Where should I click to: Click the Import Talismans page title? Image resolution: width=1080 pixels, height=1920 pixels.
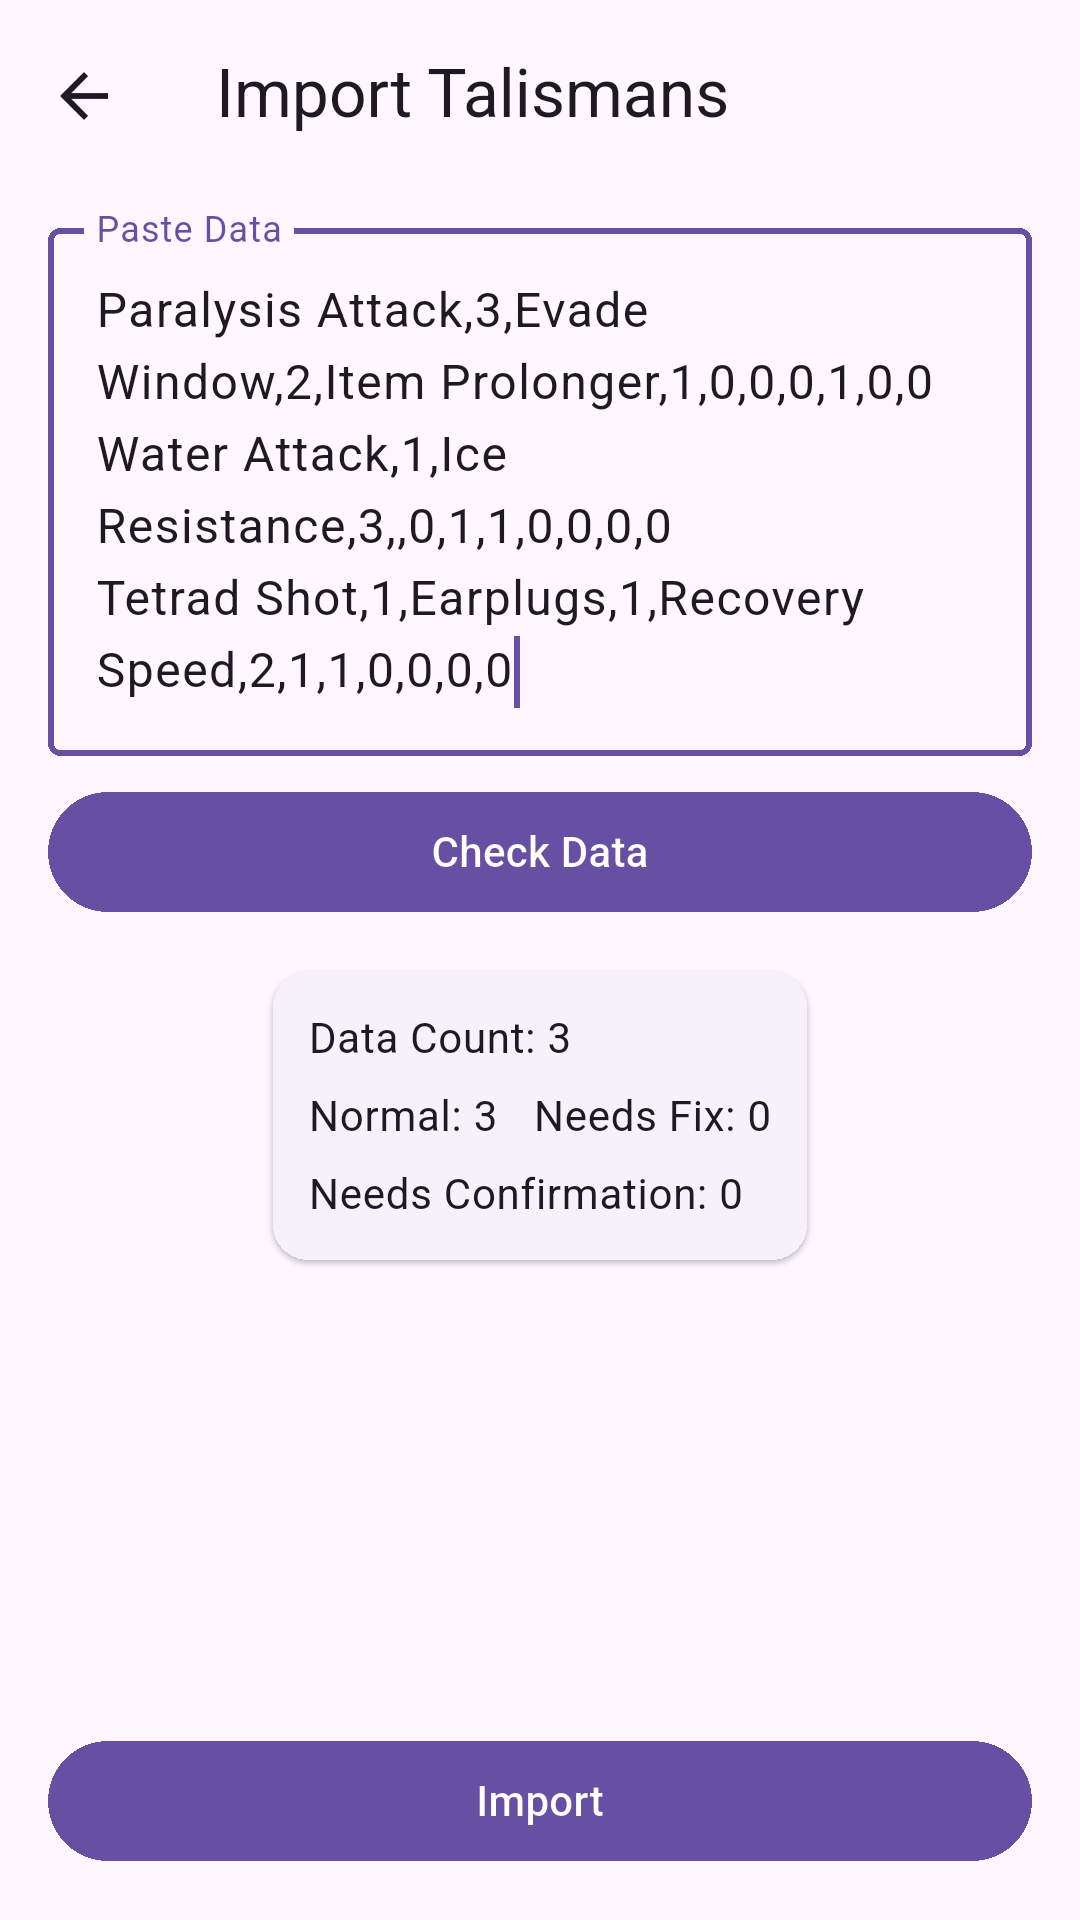click(x=472, y=95)
